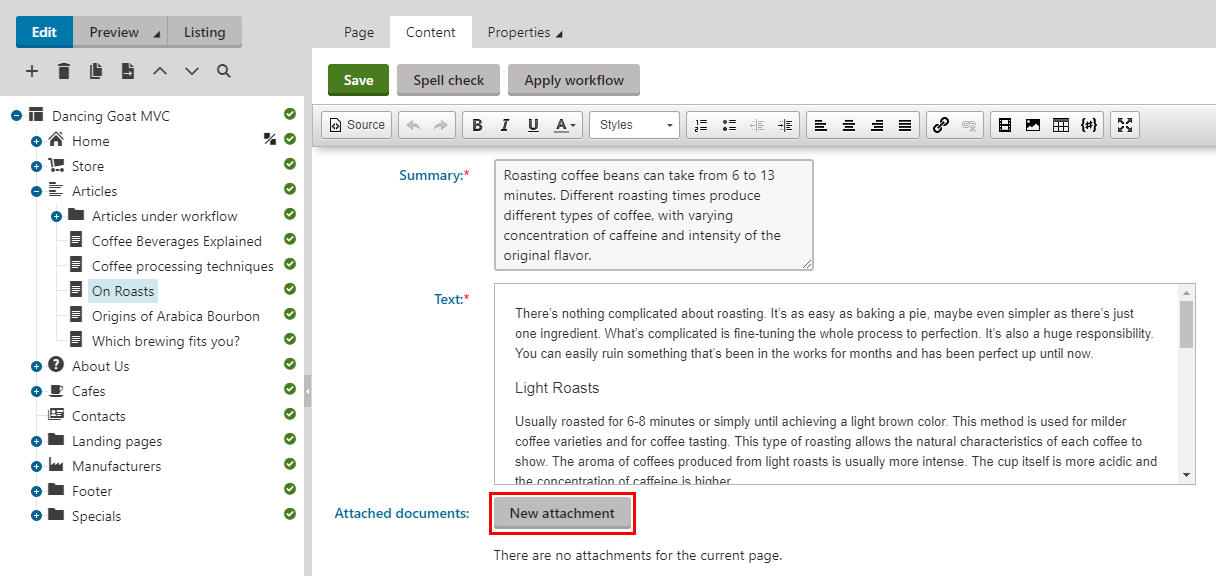Screen dimensions: 1216x576
Task: Toggle bold formatting in the editor
Action: point(477,124)
